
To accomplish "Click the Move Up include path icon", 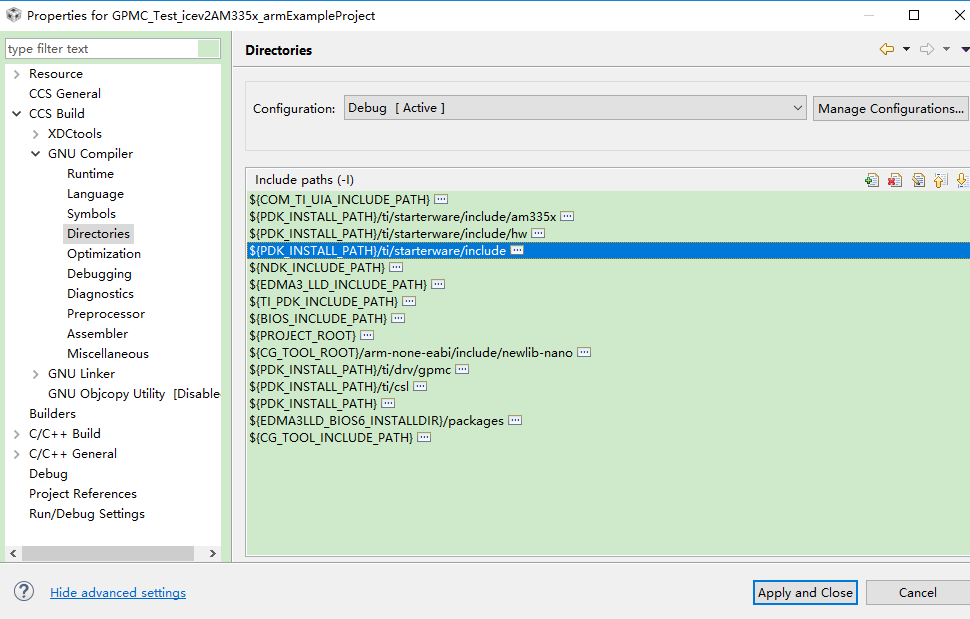I will 940,180.
